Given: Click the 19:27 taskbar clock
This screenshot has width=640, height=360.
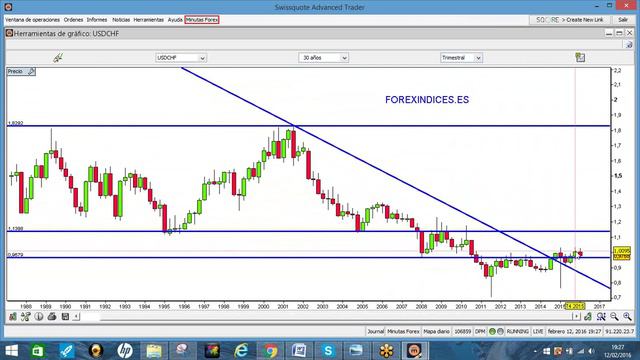Looking at the screenshot, I should (618, 347).
